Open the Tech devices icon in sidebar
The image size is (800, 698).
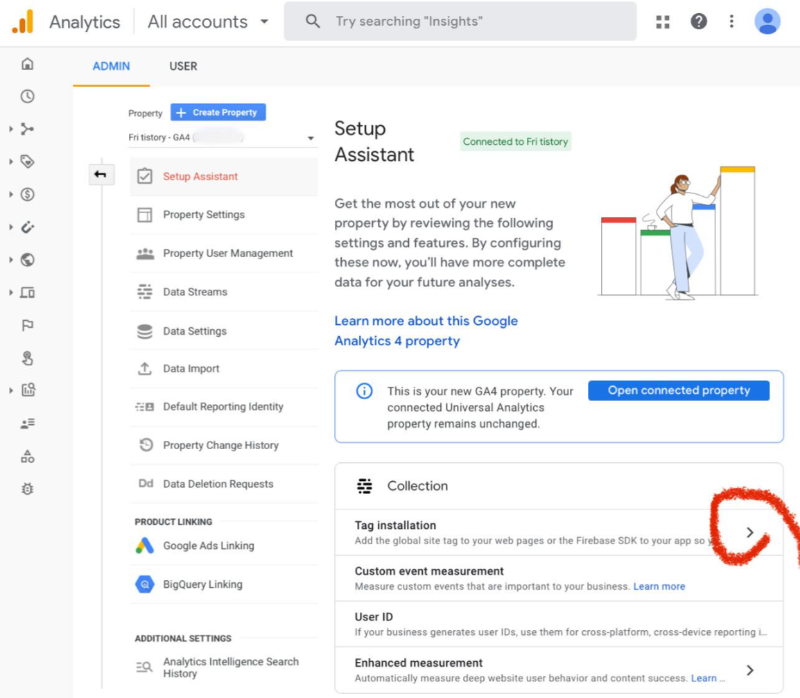tap(28, 292)
